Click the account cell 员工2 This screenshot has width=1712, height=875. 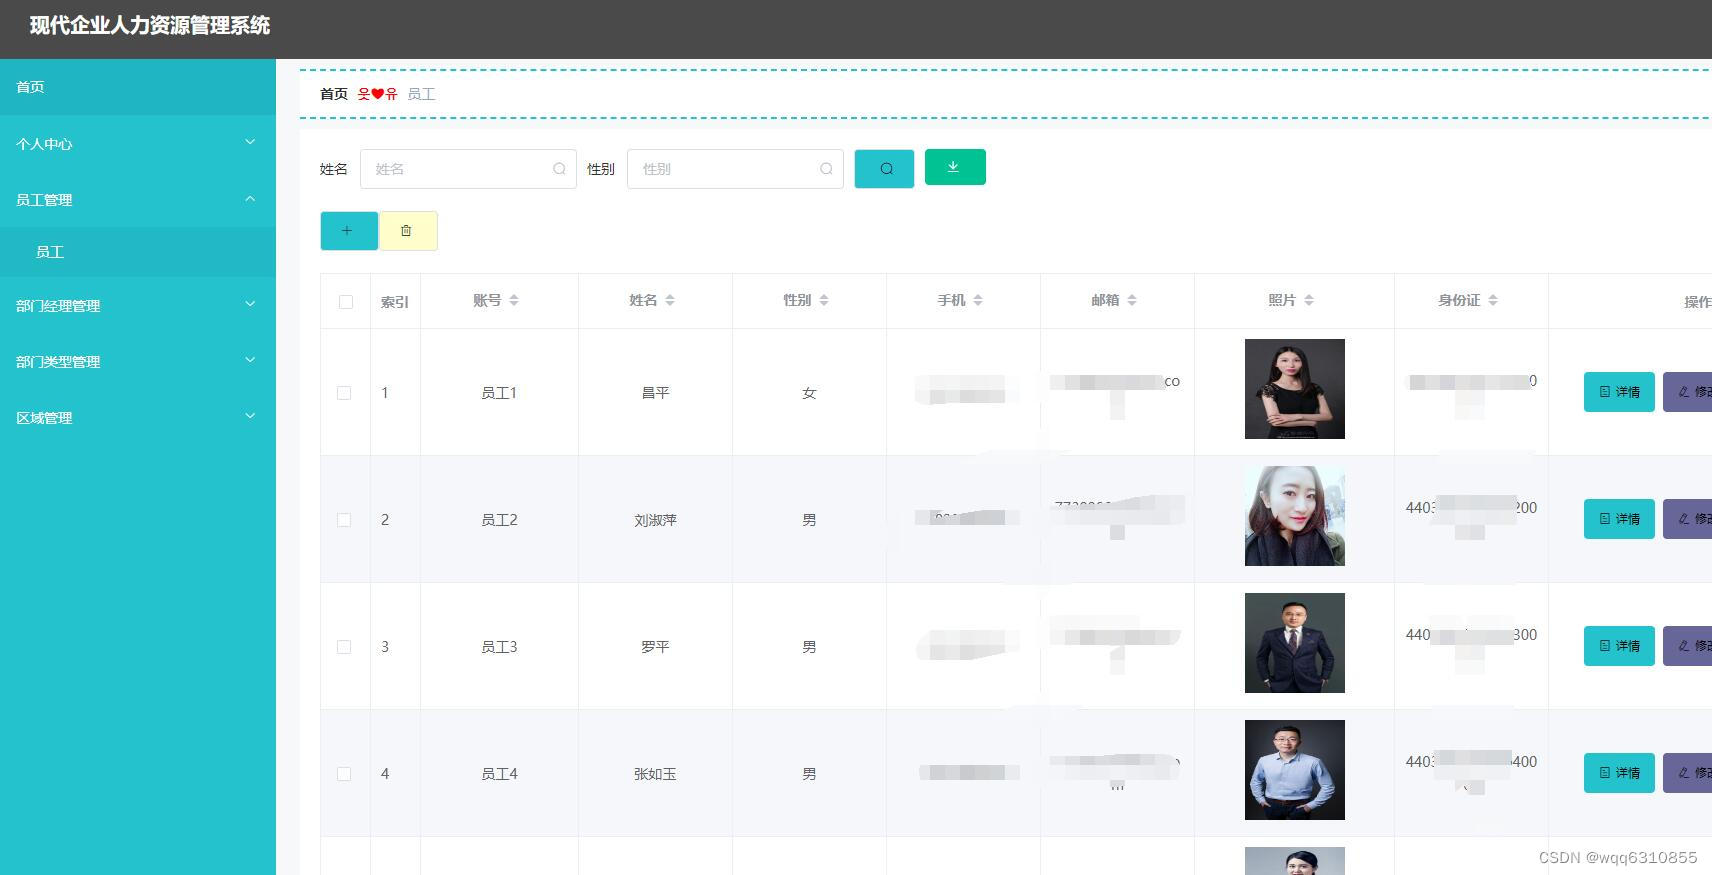[x=499, y=520]
